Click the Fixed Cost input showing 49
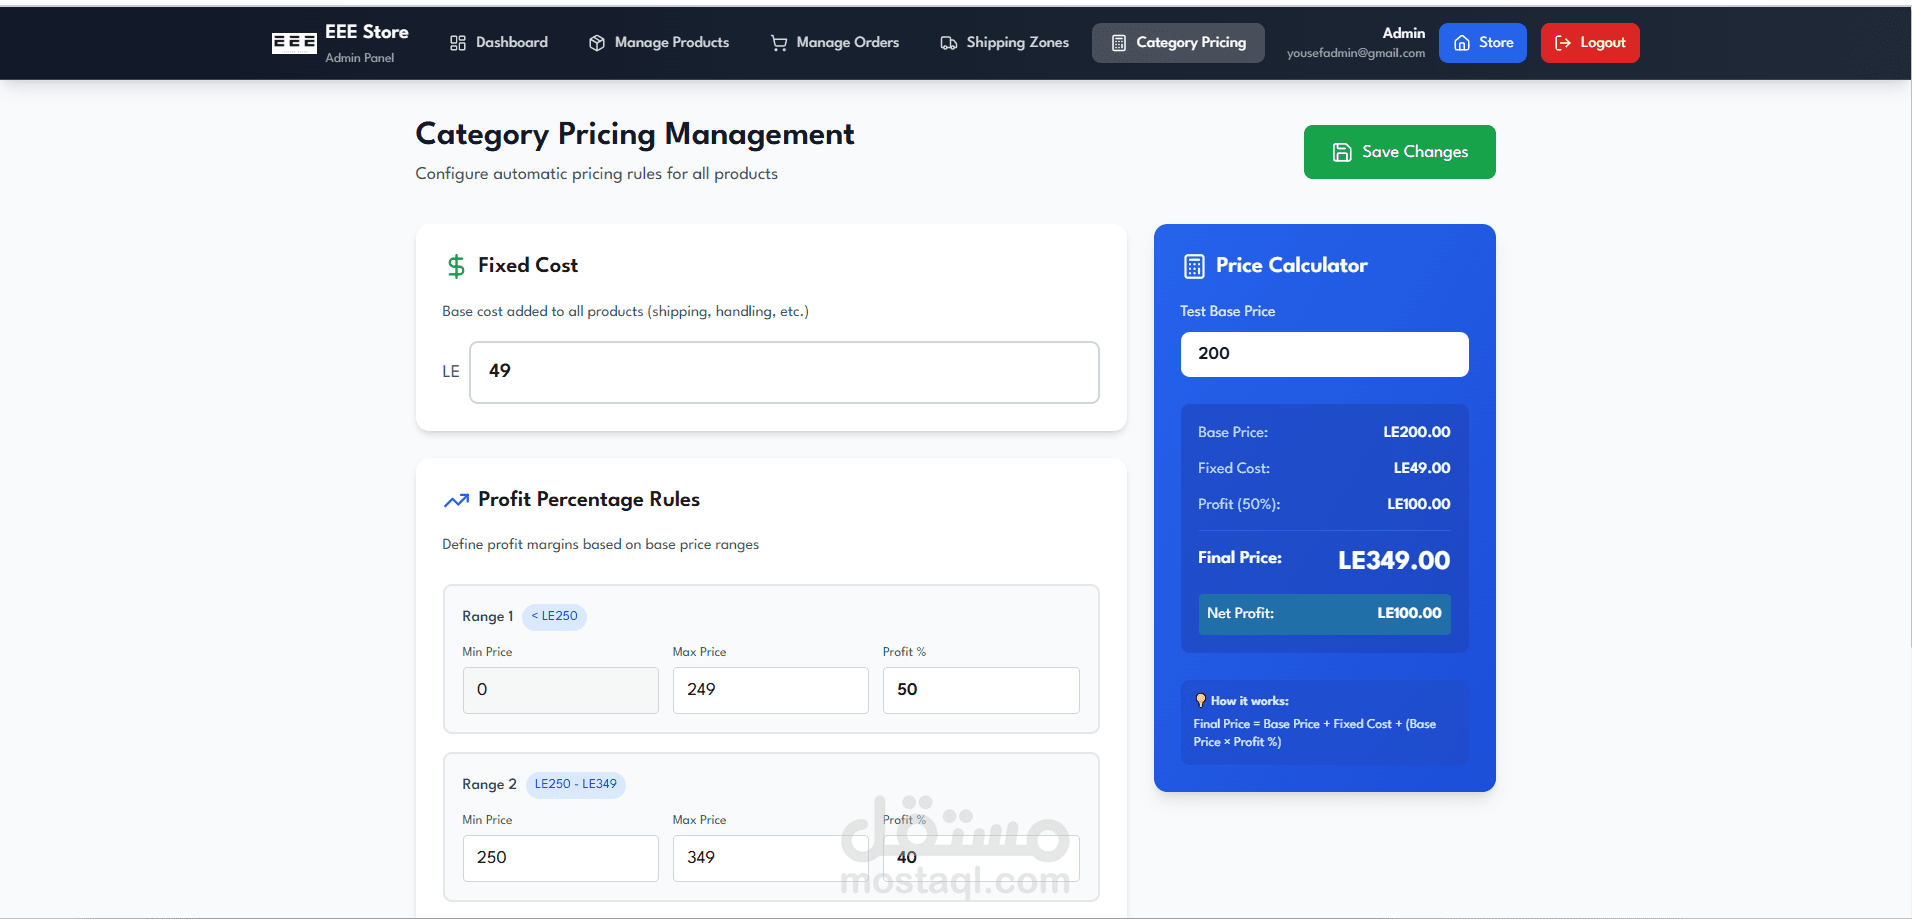 coord(784,372)
